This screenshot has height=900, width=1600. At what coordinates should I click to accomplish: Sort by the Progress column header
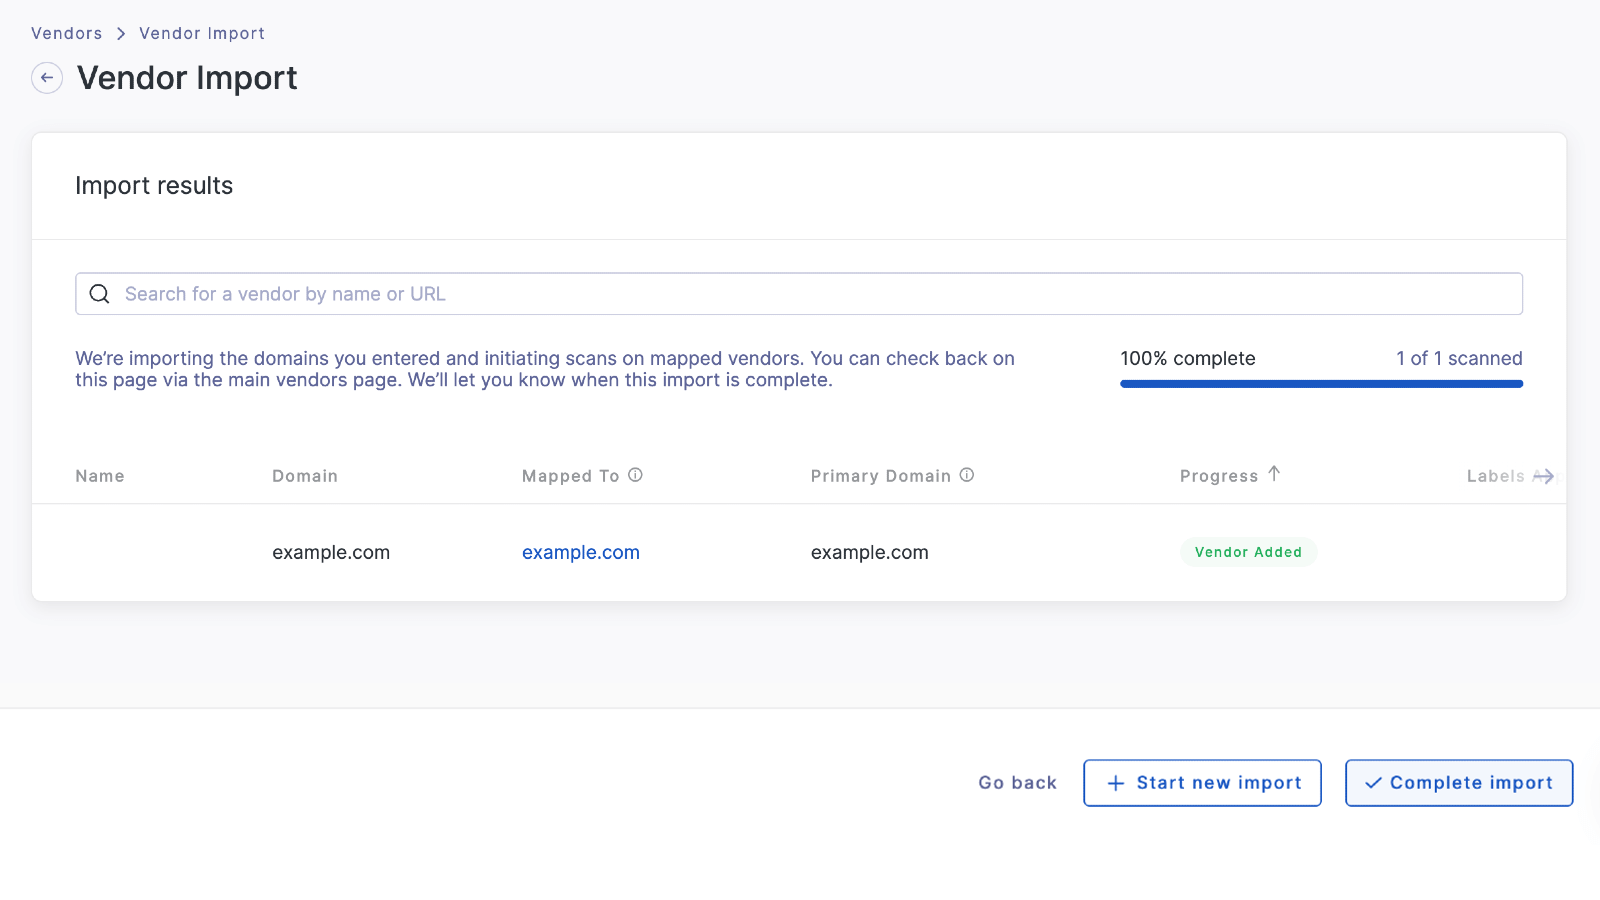click(1219, 476)
